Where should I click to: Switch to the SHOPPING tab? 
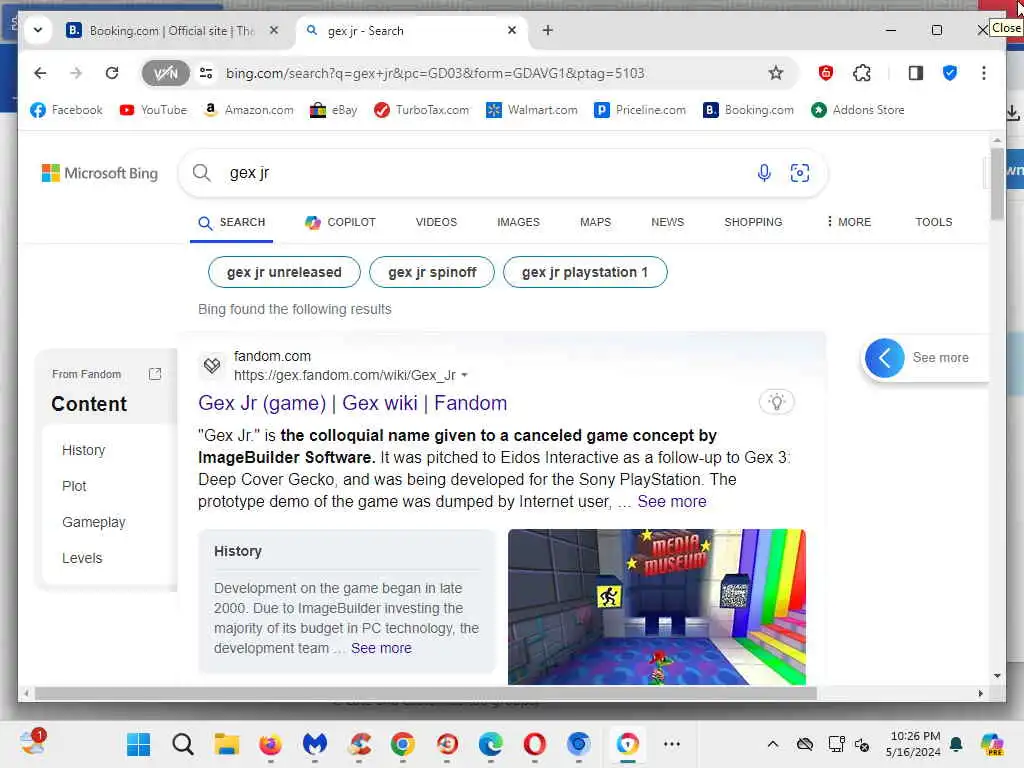(x=753, y=222)
